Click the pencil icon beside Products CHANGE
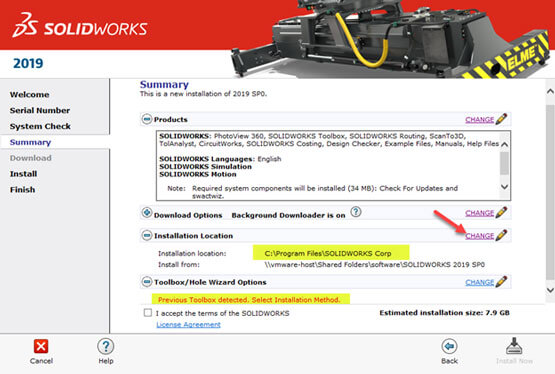The image size is (555, 374). 502,119
